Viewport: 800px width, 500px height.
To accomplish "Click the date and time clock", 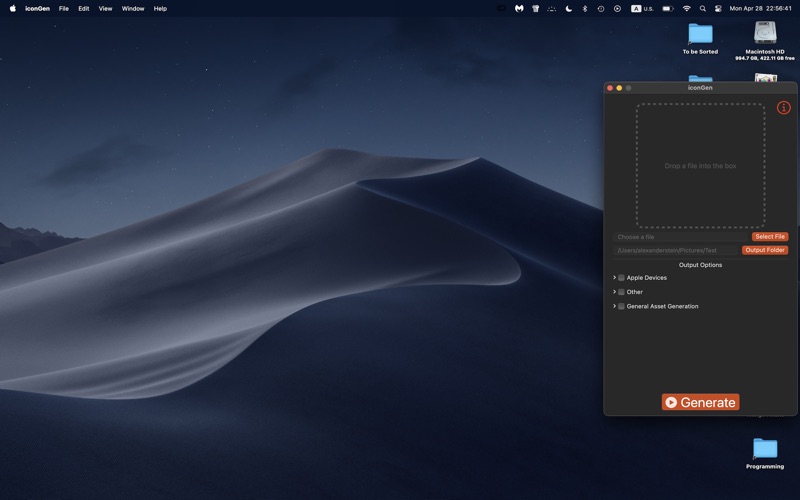I will pos(760,9).
